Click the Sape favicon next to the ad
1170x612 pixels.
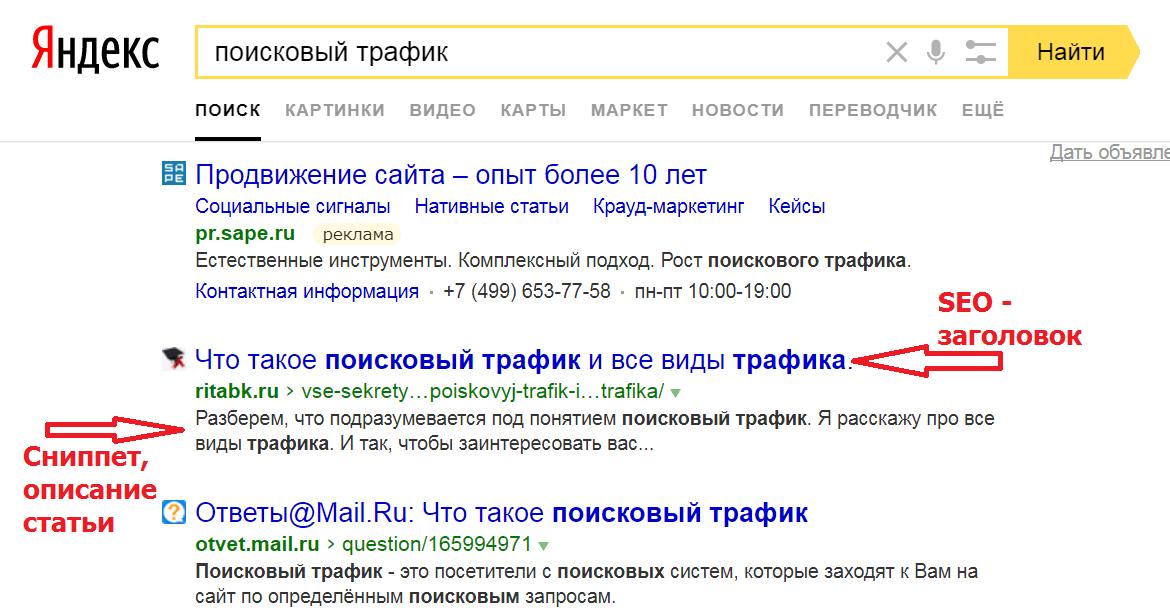pyautogui.click(x=174, y=174)
